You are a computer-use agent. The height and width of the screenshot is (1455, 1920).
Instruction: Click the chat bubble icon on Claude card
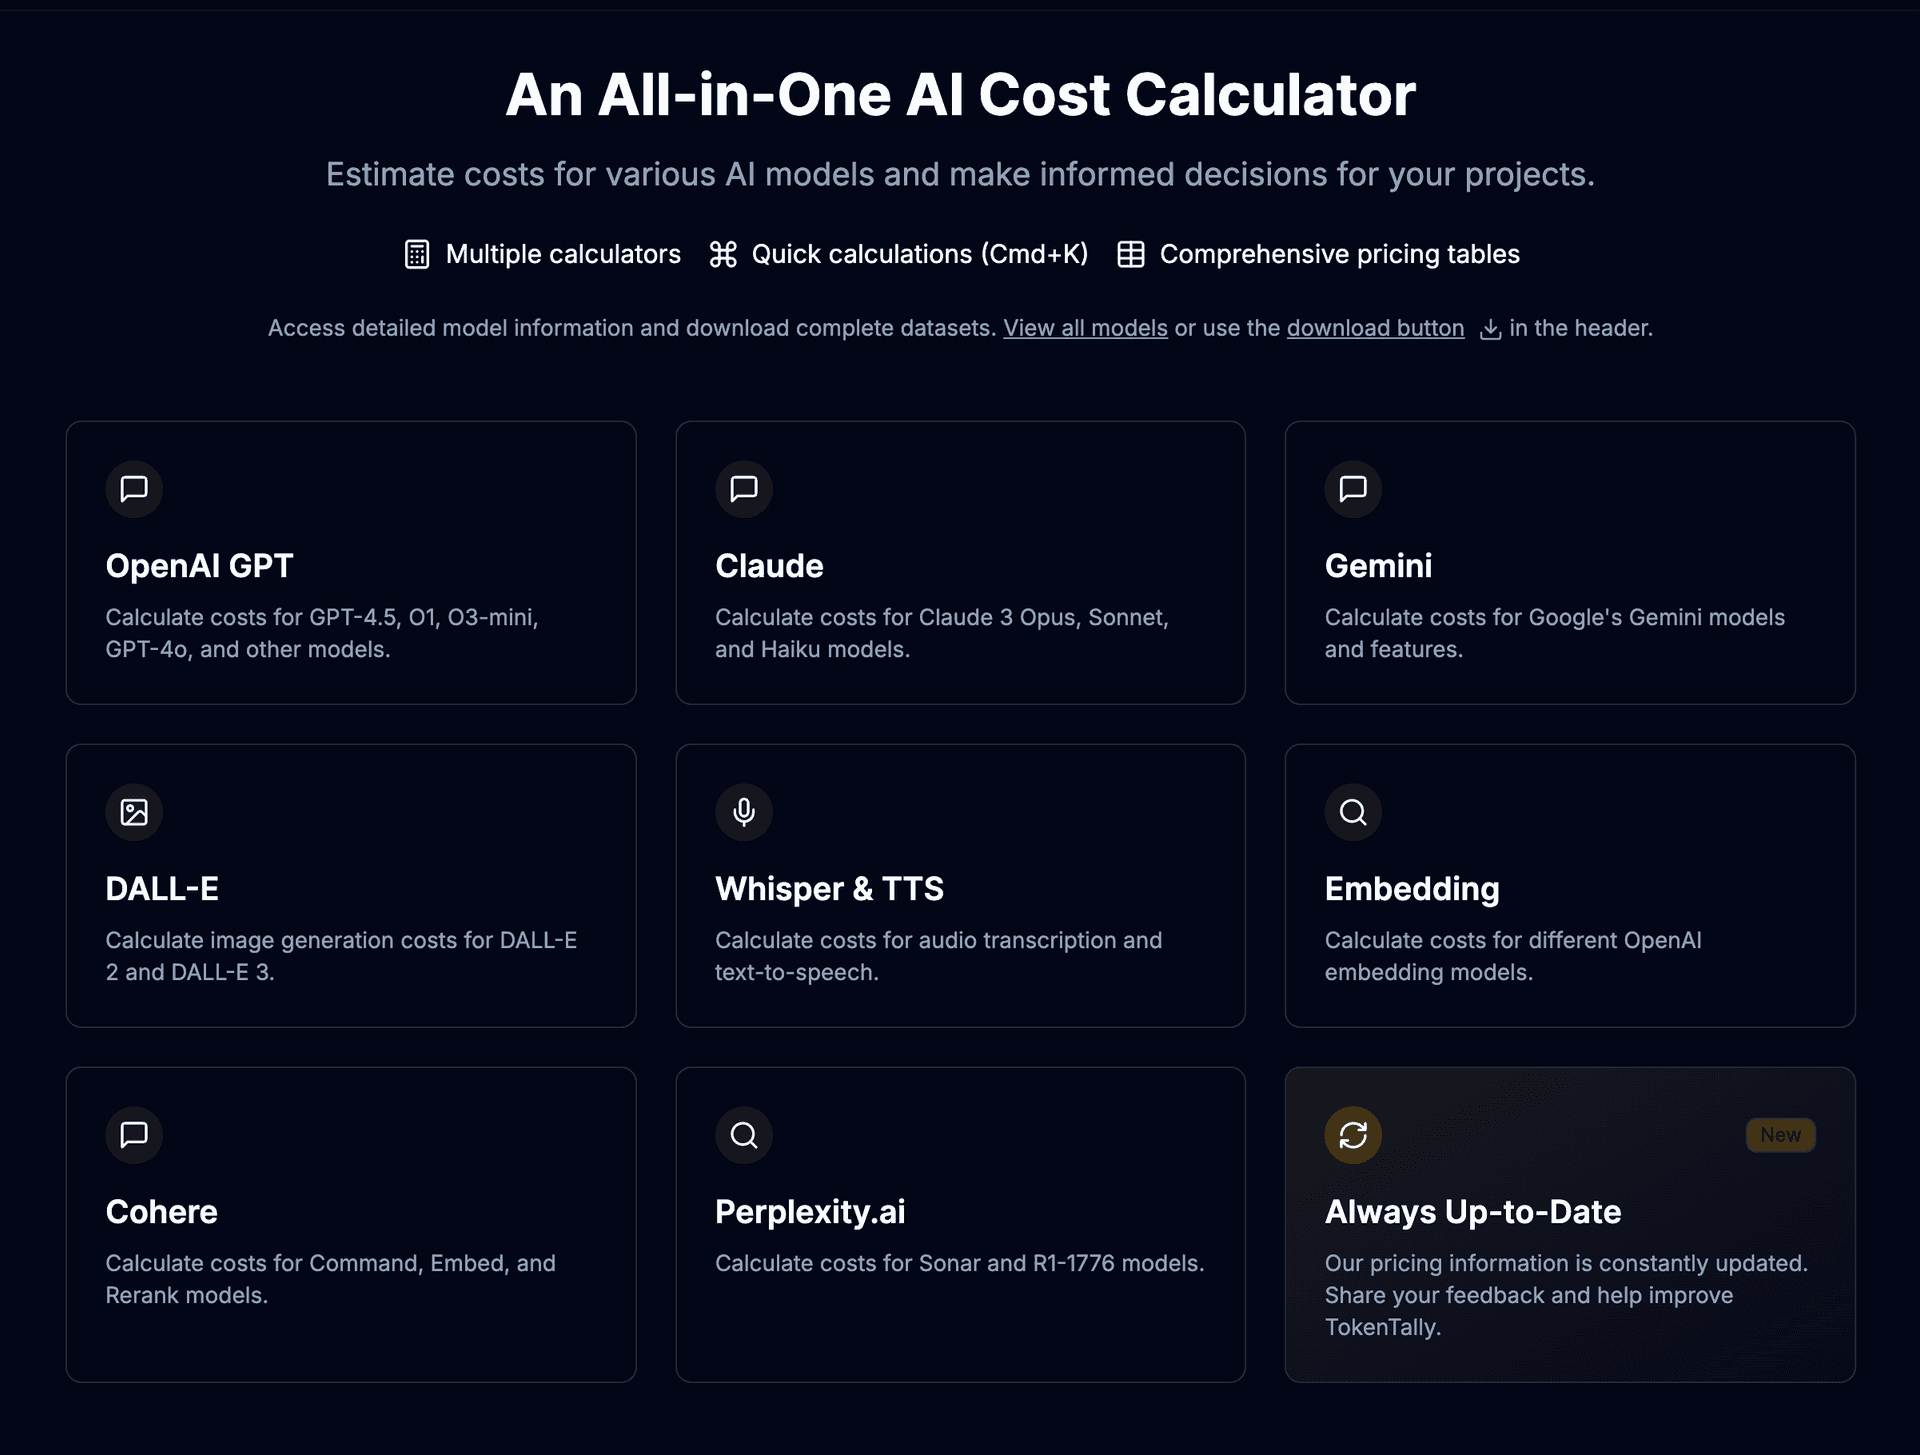tap(743, 489)
